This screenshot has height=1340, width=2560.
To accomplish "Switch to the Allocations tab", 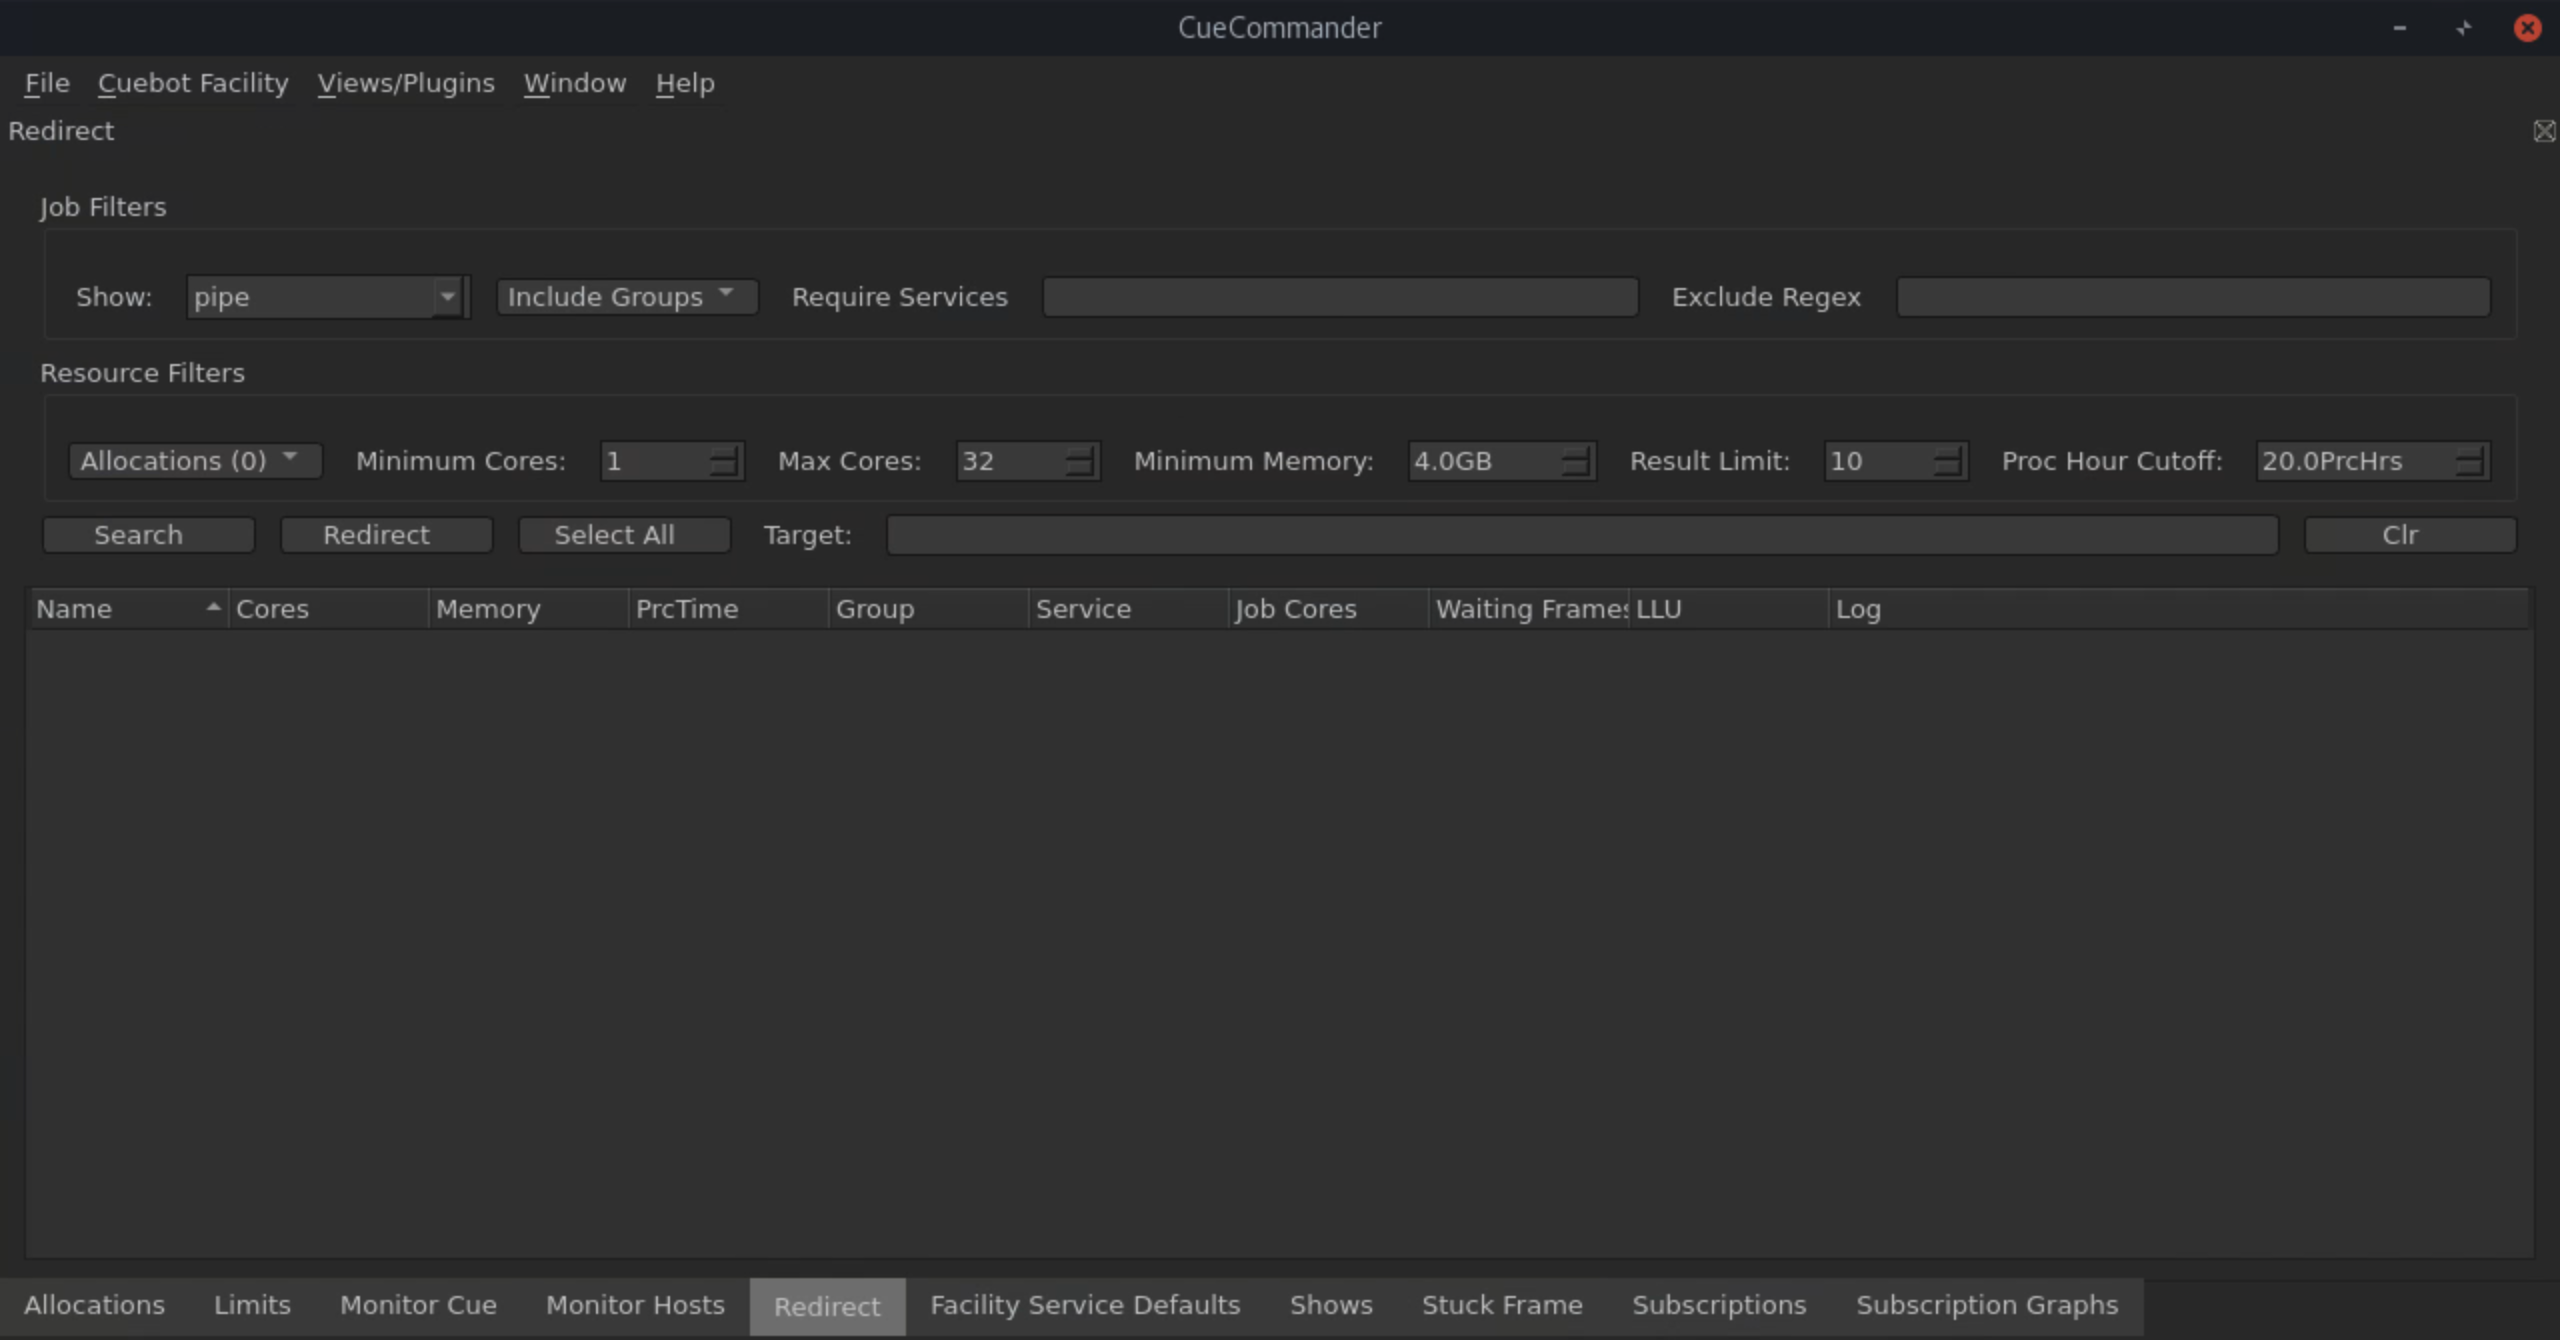I will click(x=95, y=1306).
